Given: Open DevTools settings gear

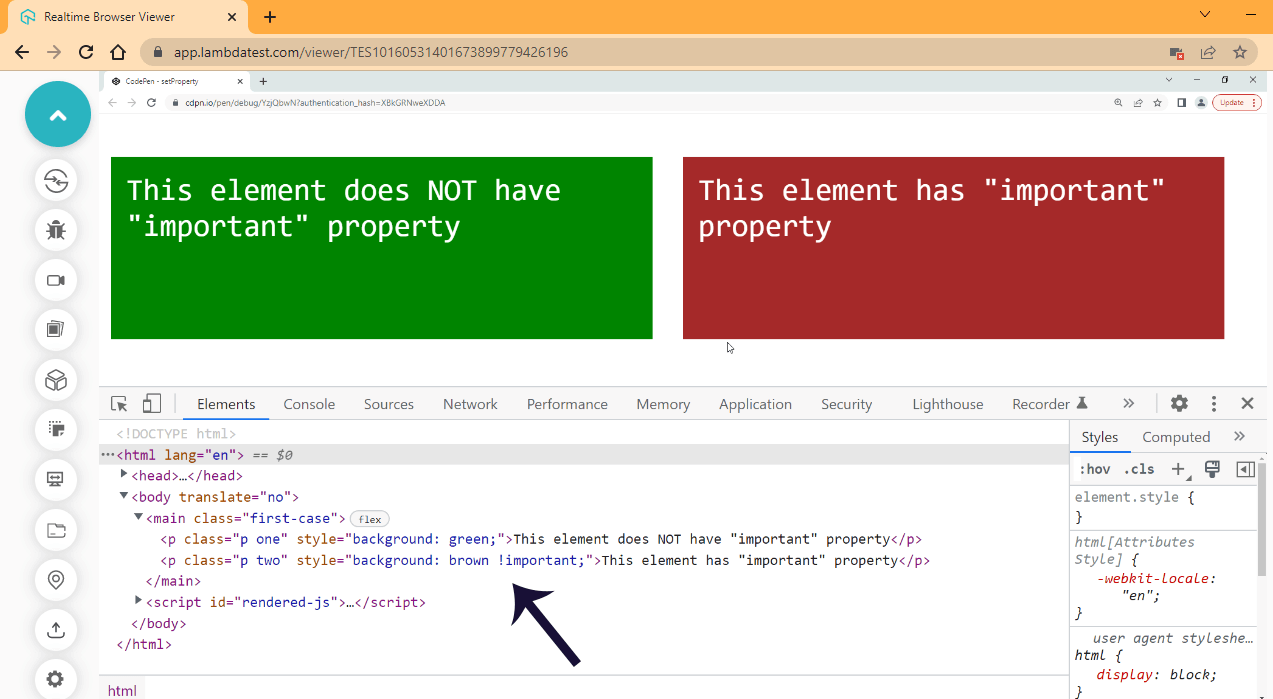Looking at the screenshot, I should pyautogui.click(x=1179, y=403).
